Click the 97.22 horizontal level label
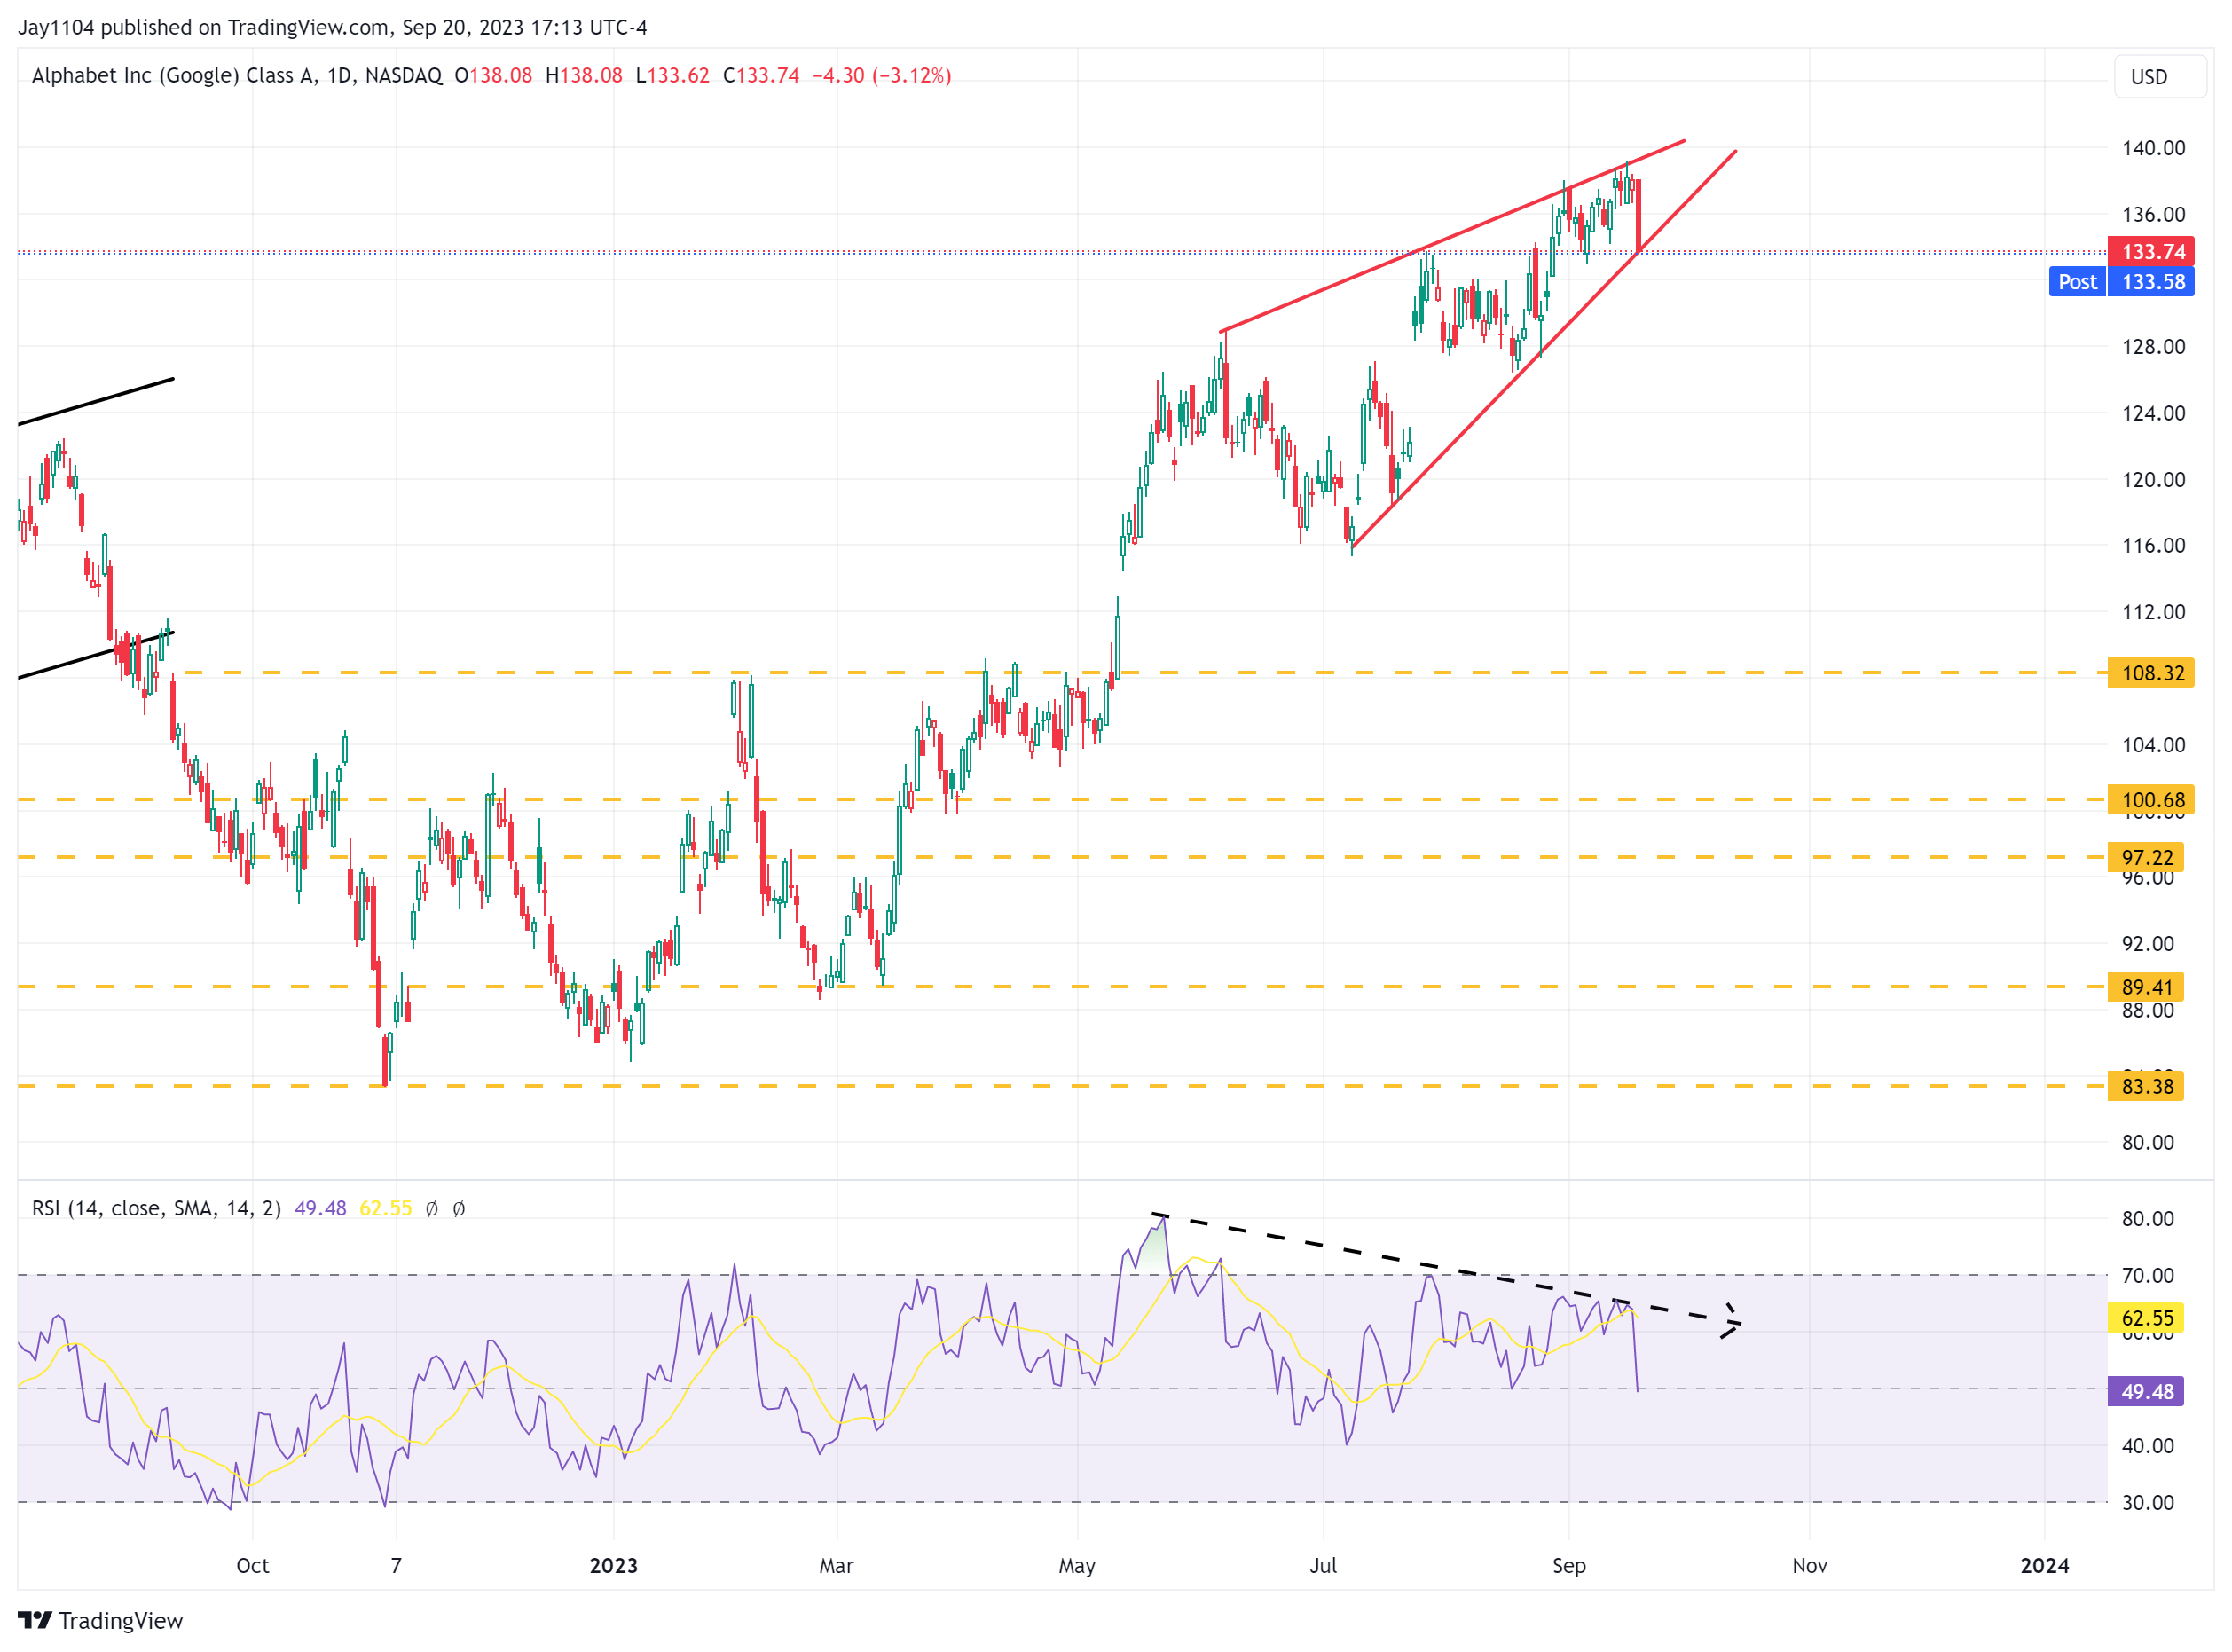The image size is (2232, 1652). point(2145,857)
